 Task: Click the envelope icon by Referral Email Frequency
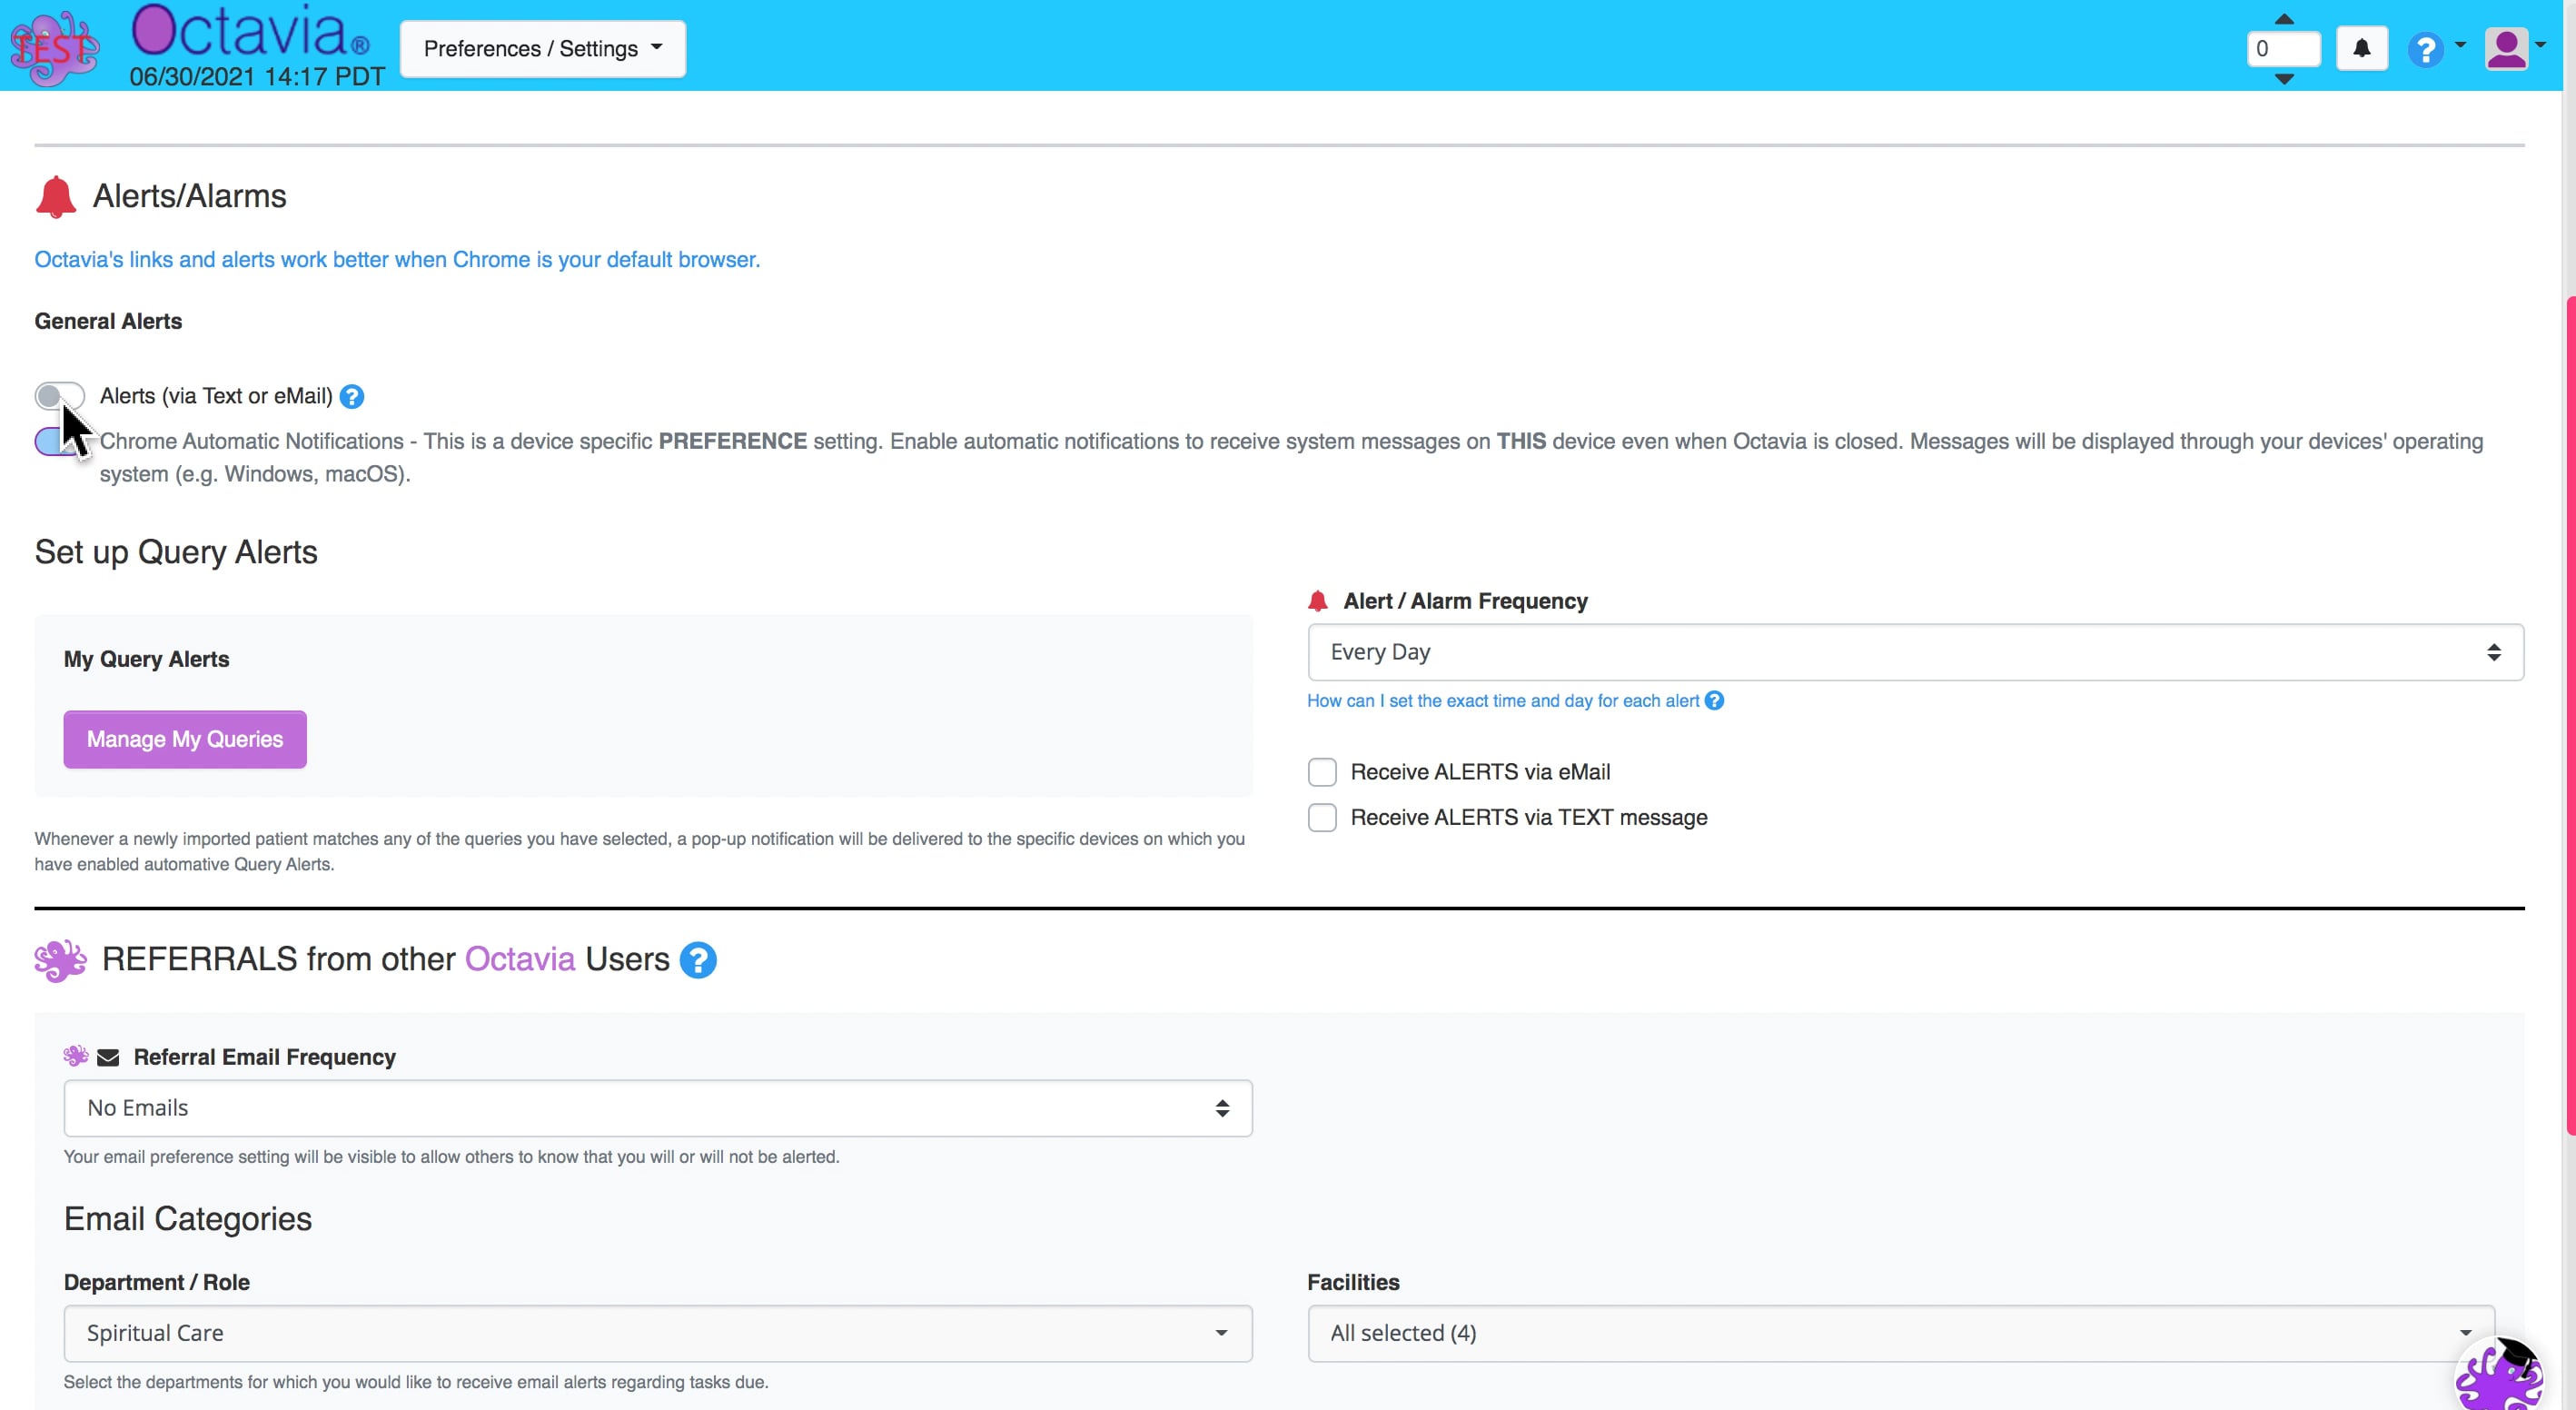[108, 1057]
